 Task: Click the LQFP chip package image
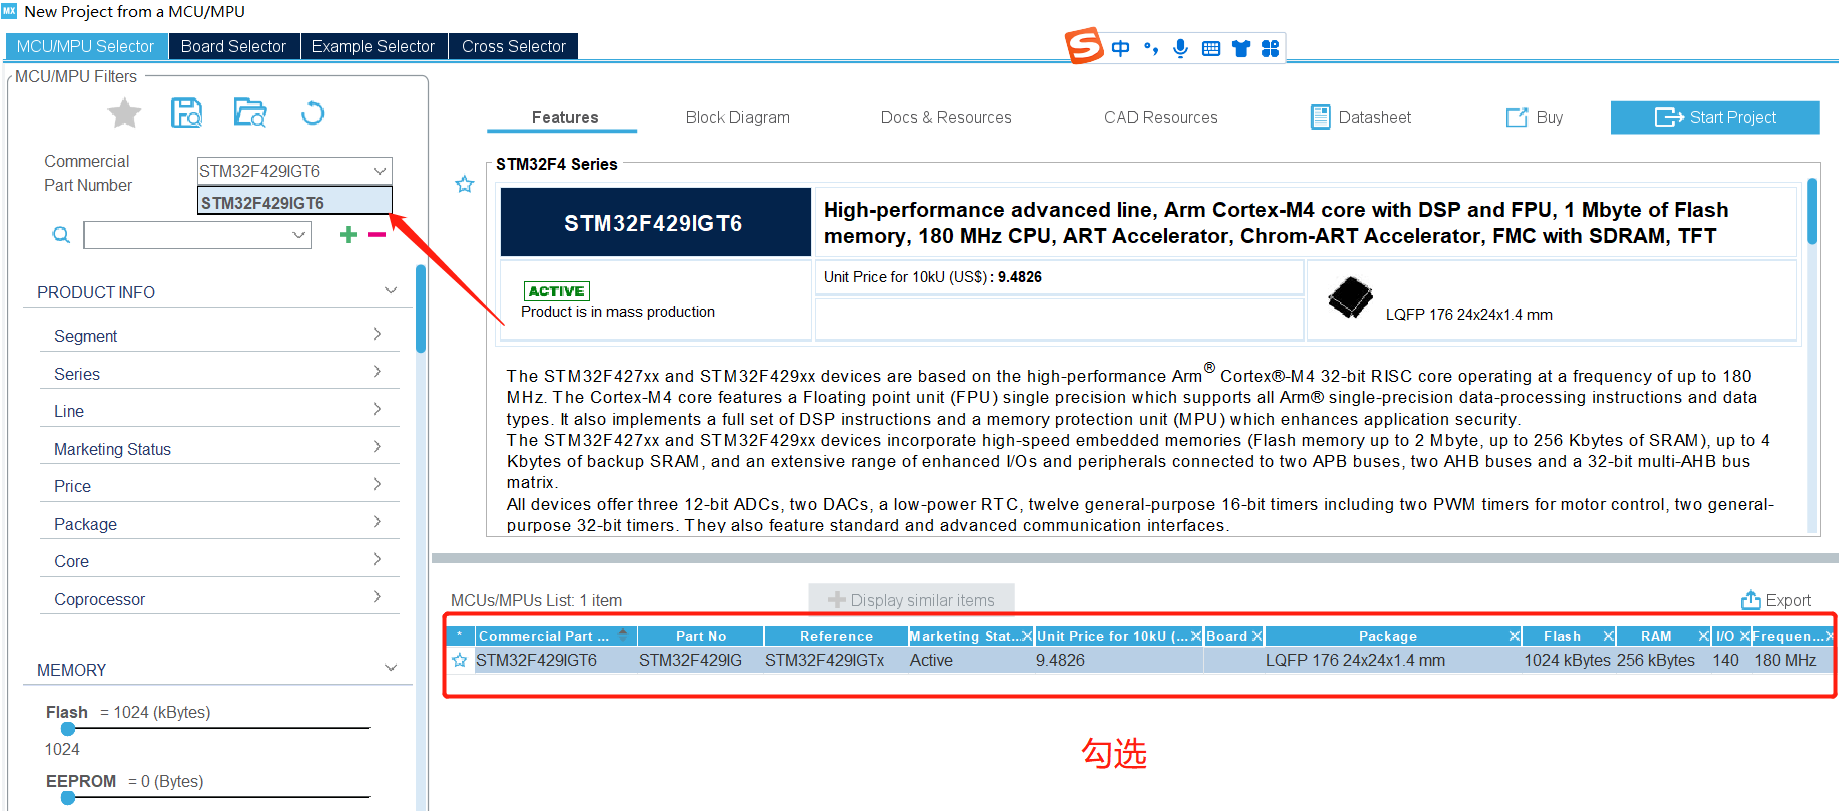click(1350, 297)
